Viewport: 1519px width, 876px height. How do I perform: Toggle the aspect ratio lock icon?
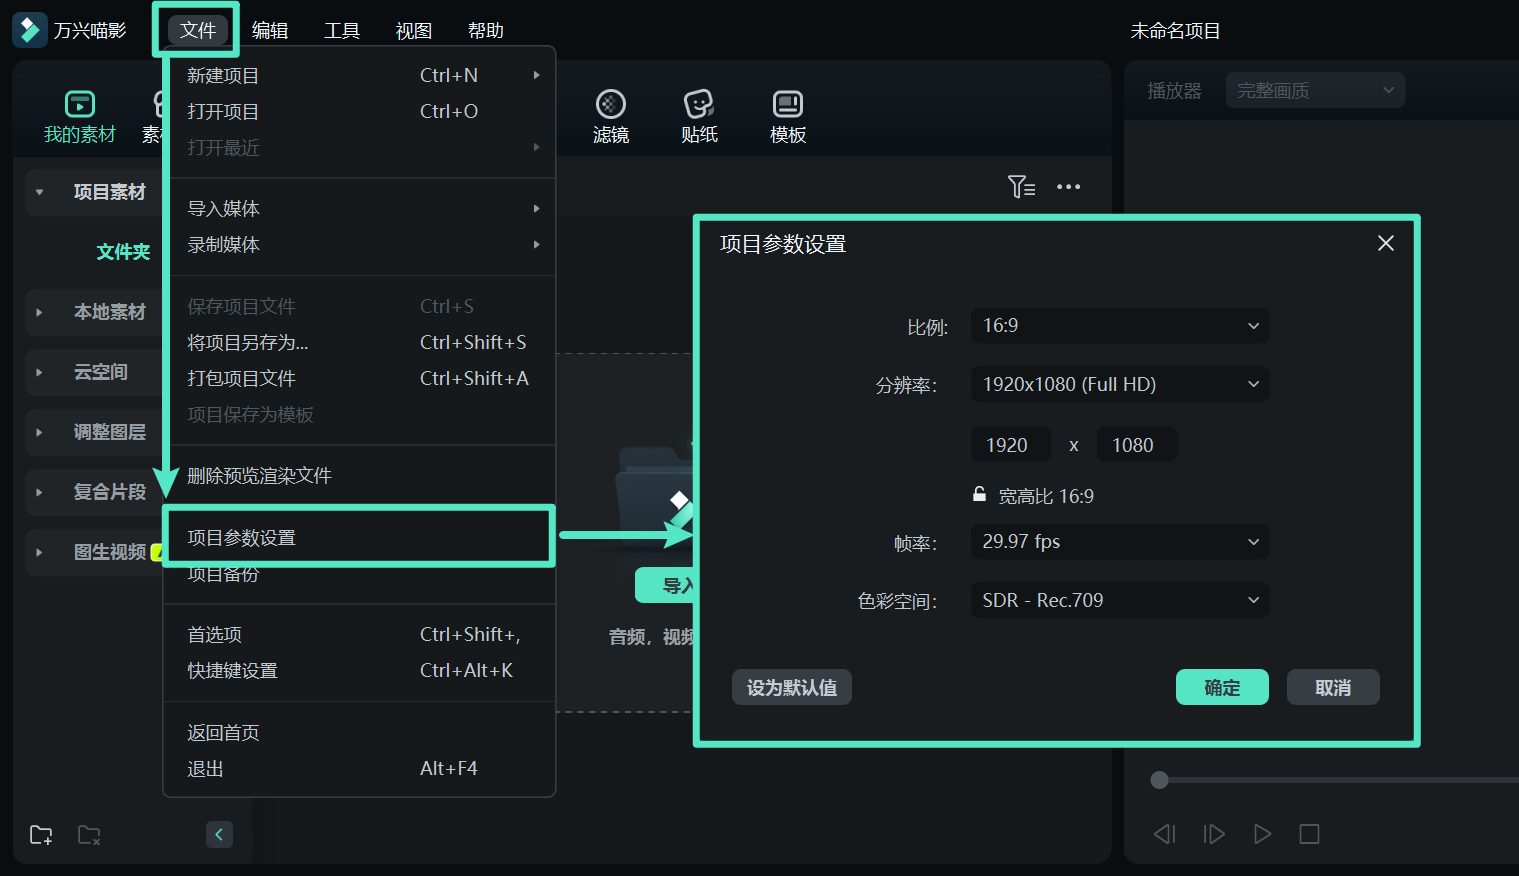[980, 495]
